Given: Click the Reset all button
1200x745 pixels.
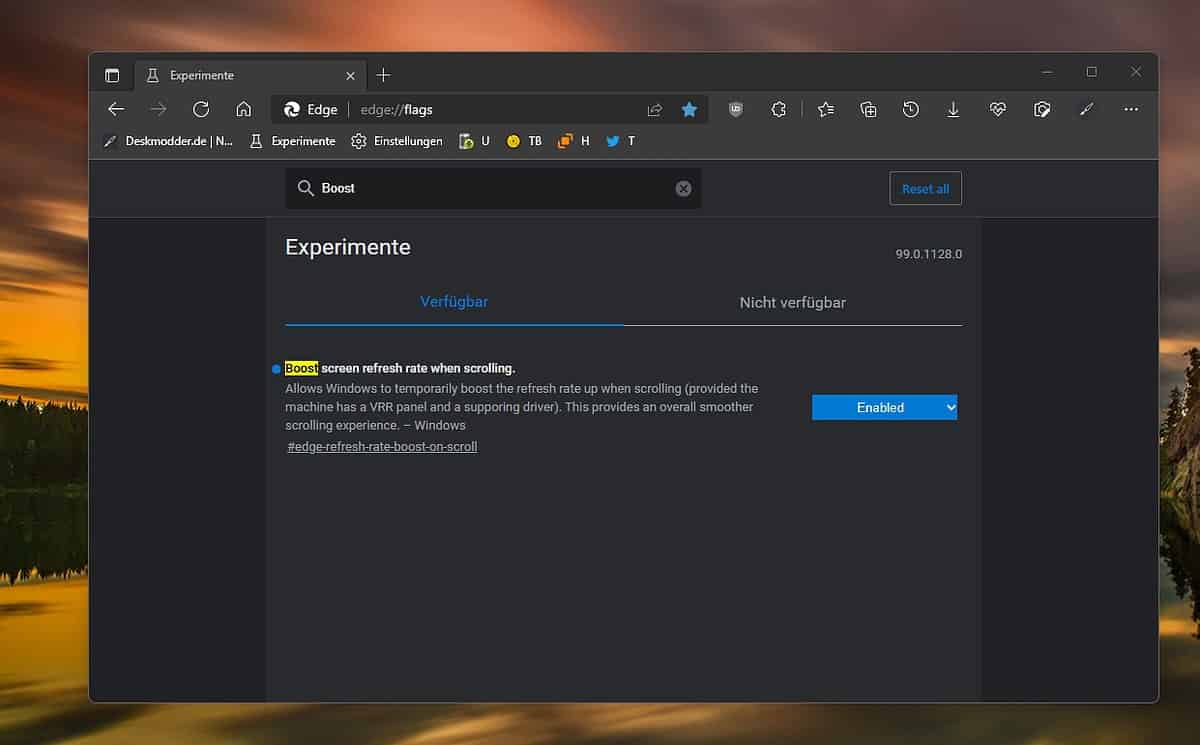Looking at the screenshot, I should [925, 188].
